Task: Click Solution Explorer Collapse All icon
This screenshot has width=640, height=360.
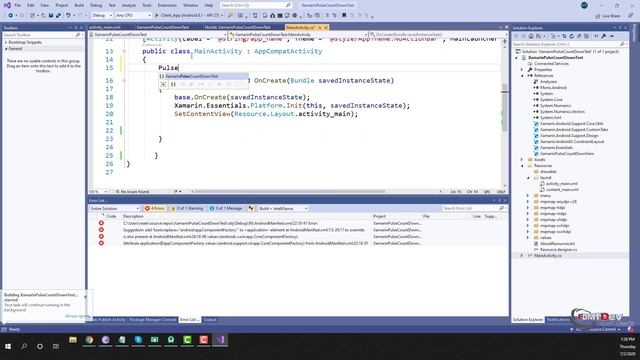Action: pos(579,36)
